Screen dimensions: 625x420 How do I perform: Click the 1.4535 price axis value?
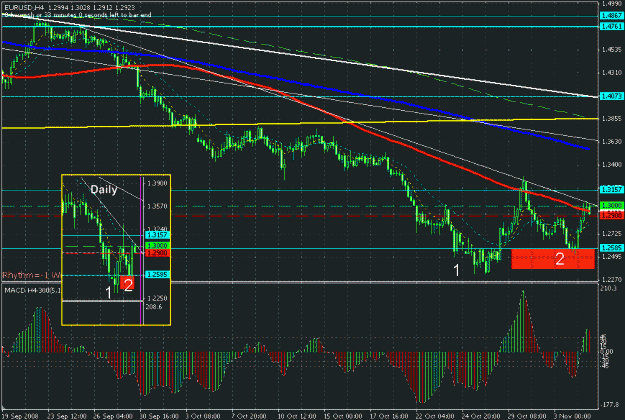pyautogui.click(x=612, y=50)
